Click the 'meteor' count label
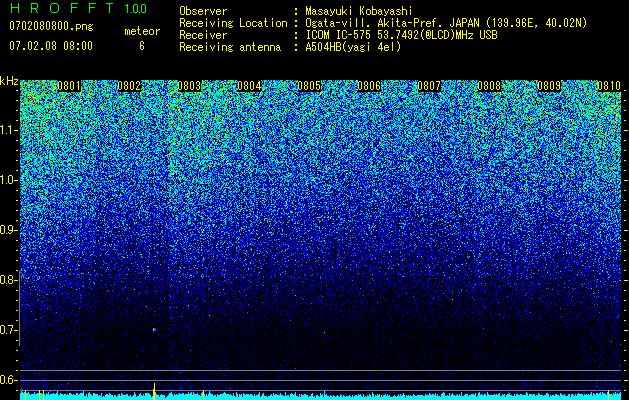The height and width of the screenshot is (400, 629). point(142,31)
